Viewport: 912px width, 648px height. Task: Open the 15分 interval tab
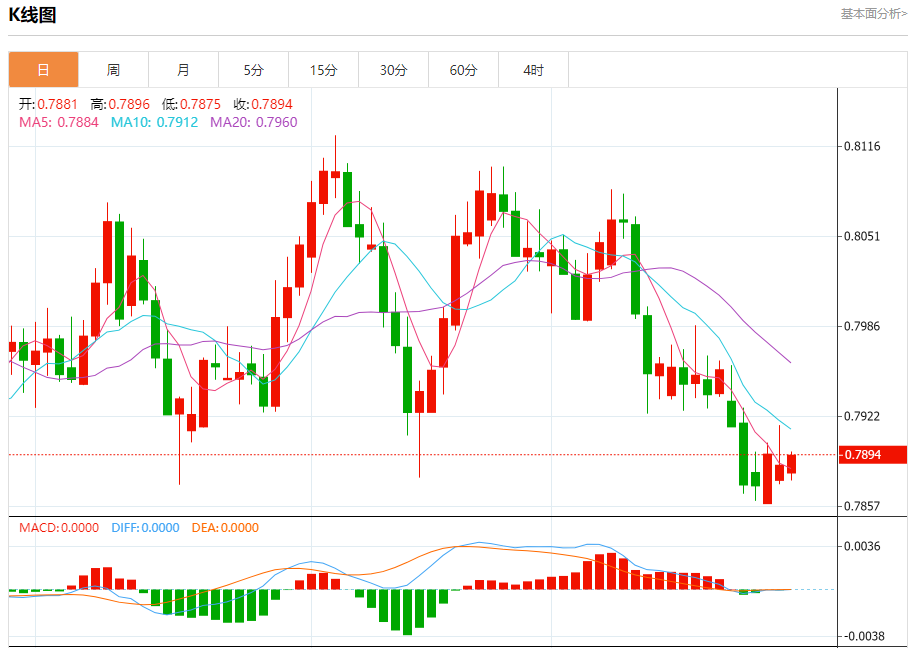323,70
